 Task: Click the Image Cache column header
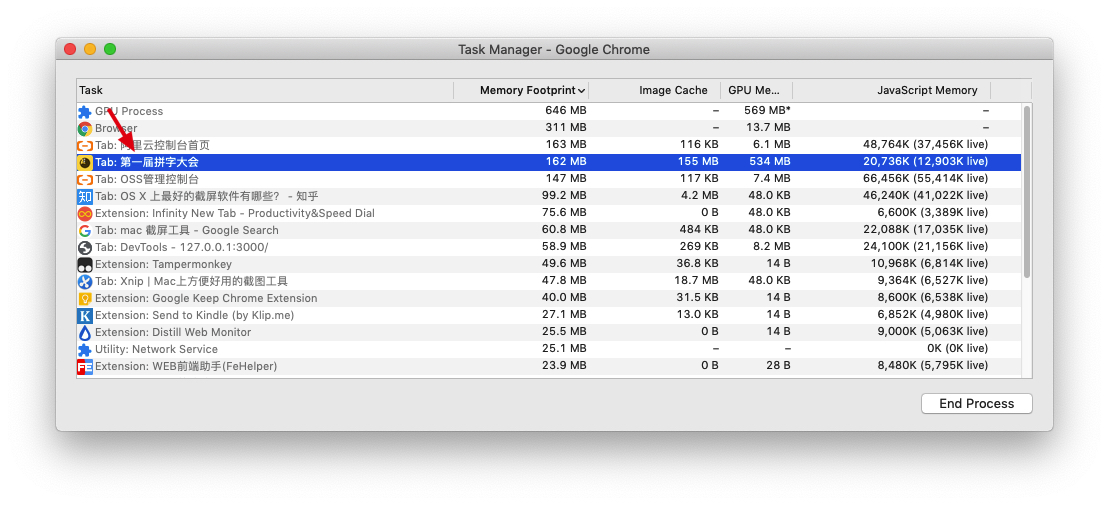click(x=673, y=90)
